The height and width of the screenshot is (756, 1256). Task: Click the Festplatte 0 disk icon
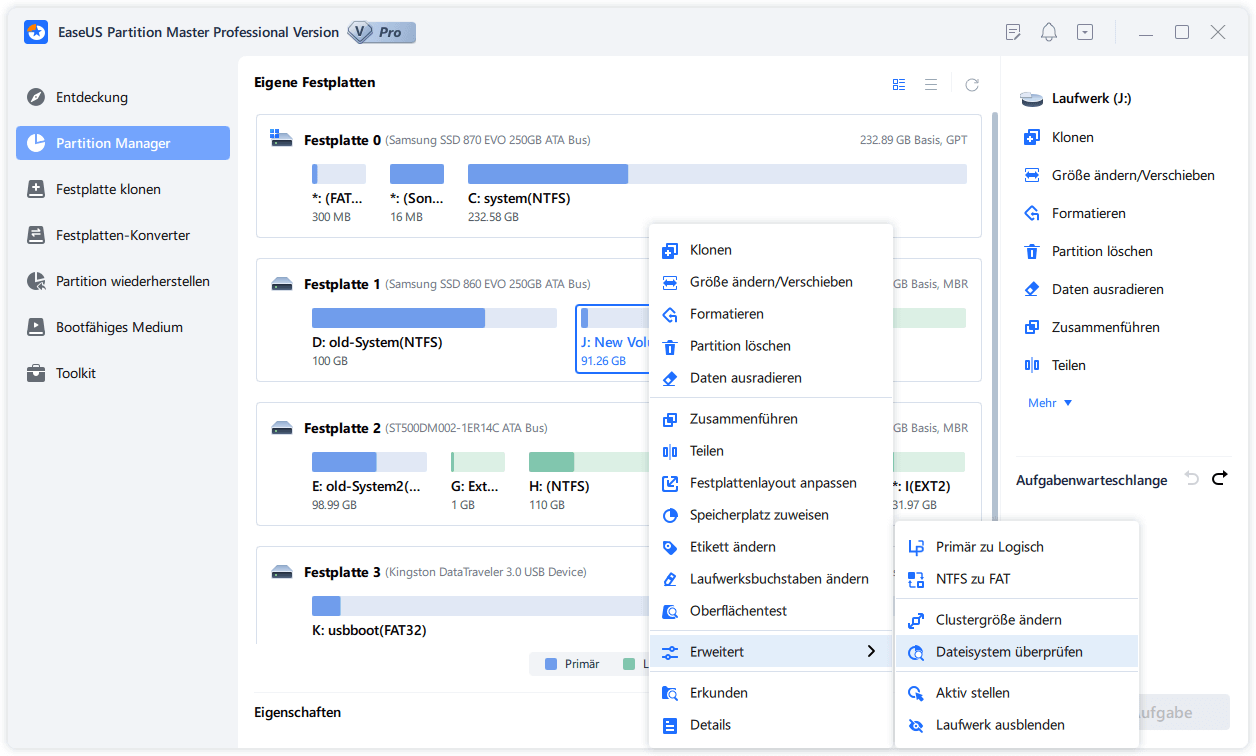coord(282,140)
